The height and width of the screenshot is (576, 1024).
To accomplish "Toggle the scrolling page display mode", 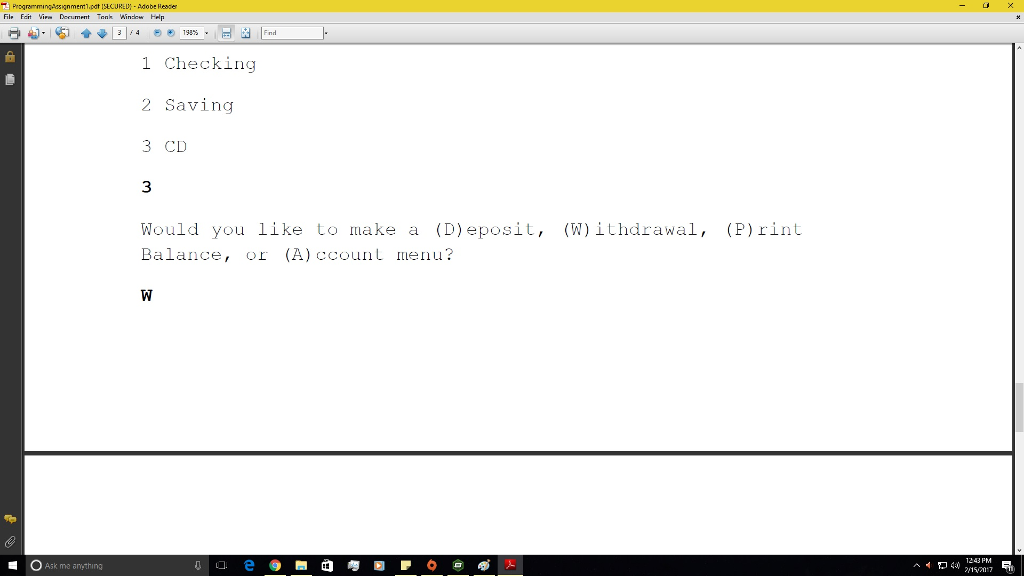I will 227,32.
